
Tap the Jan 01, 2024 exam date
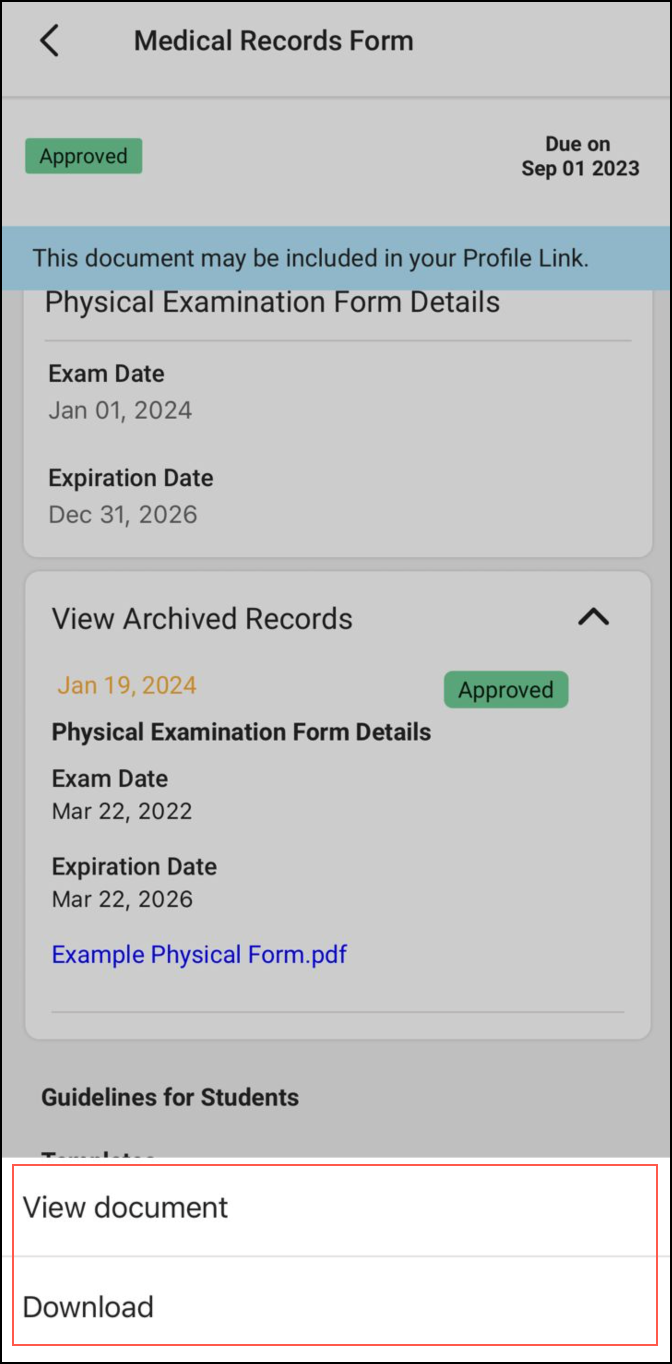point(120,410)
